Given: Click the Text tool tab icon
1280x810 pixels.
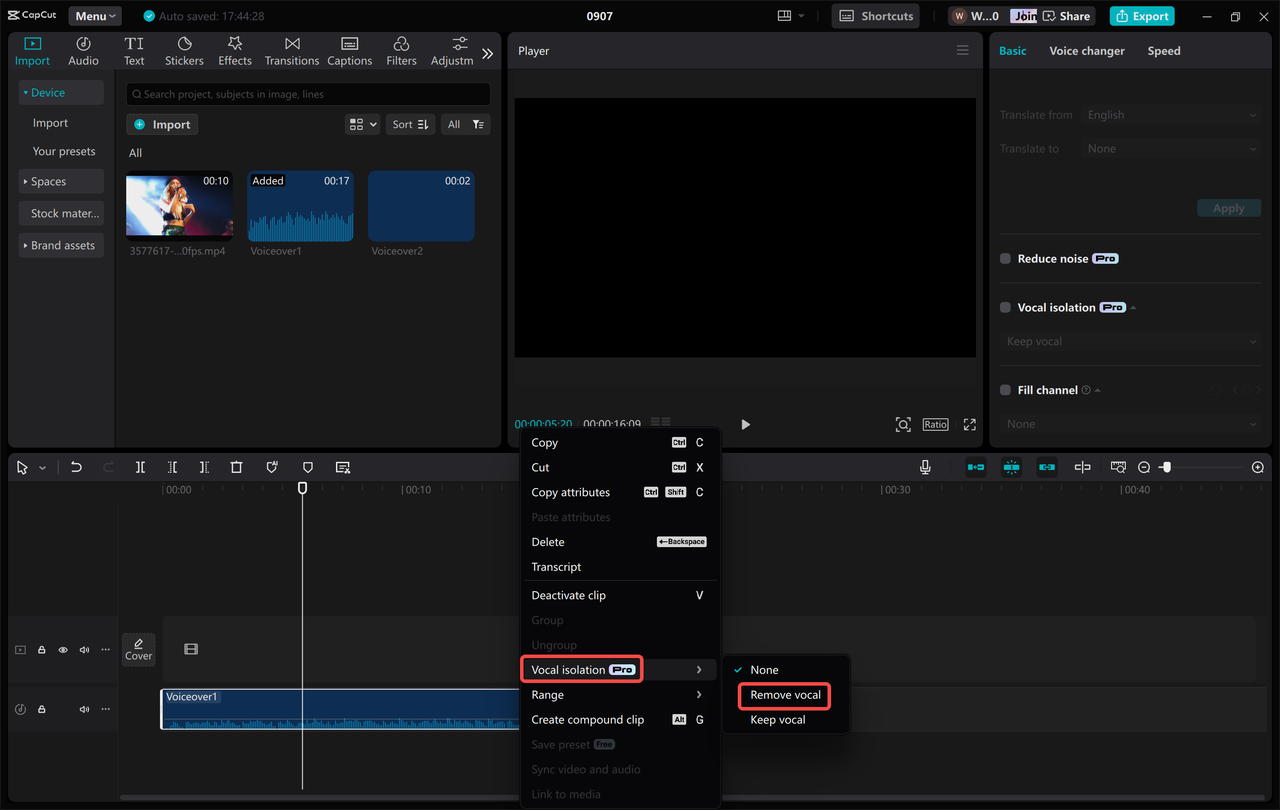Looking at the screenshot, I should 134,51.
